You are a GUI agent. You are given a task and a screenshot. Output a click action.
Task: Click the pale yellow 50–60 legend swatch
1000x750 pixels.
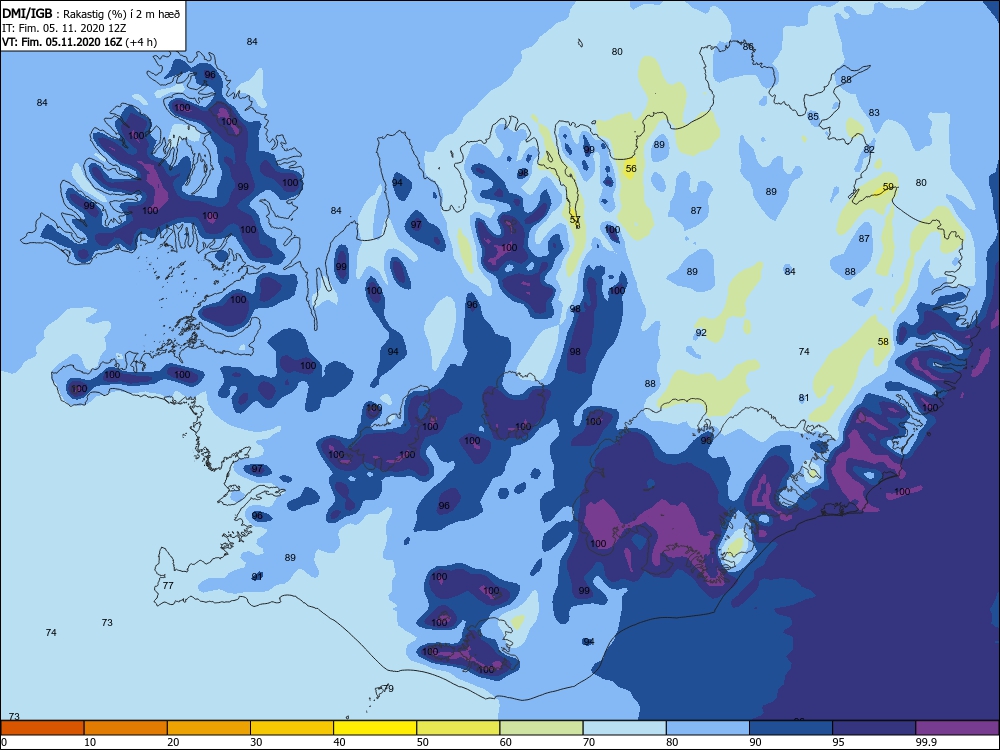pyautogui.click(x=458, y=728)
